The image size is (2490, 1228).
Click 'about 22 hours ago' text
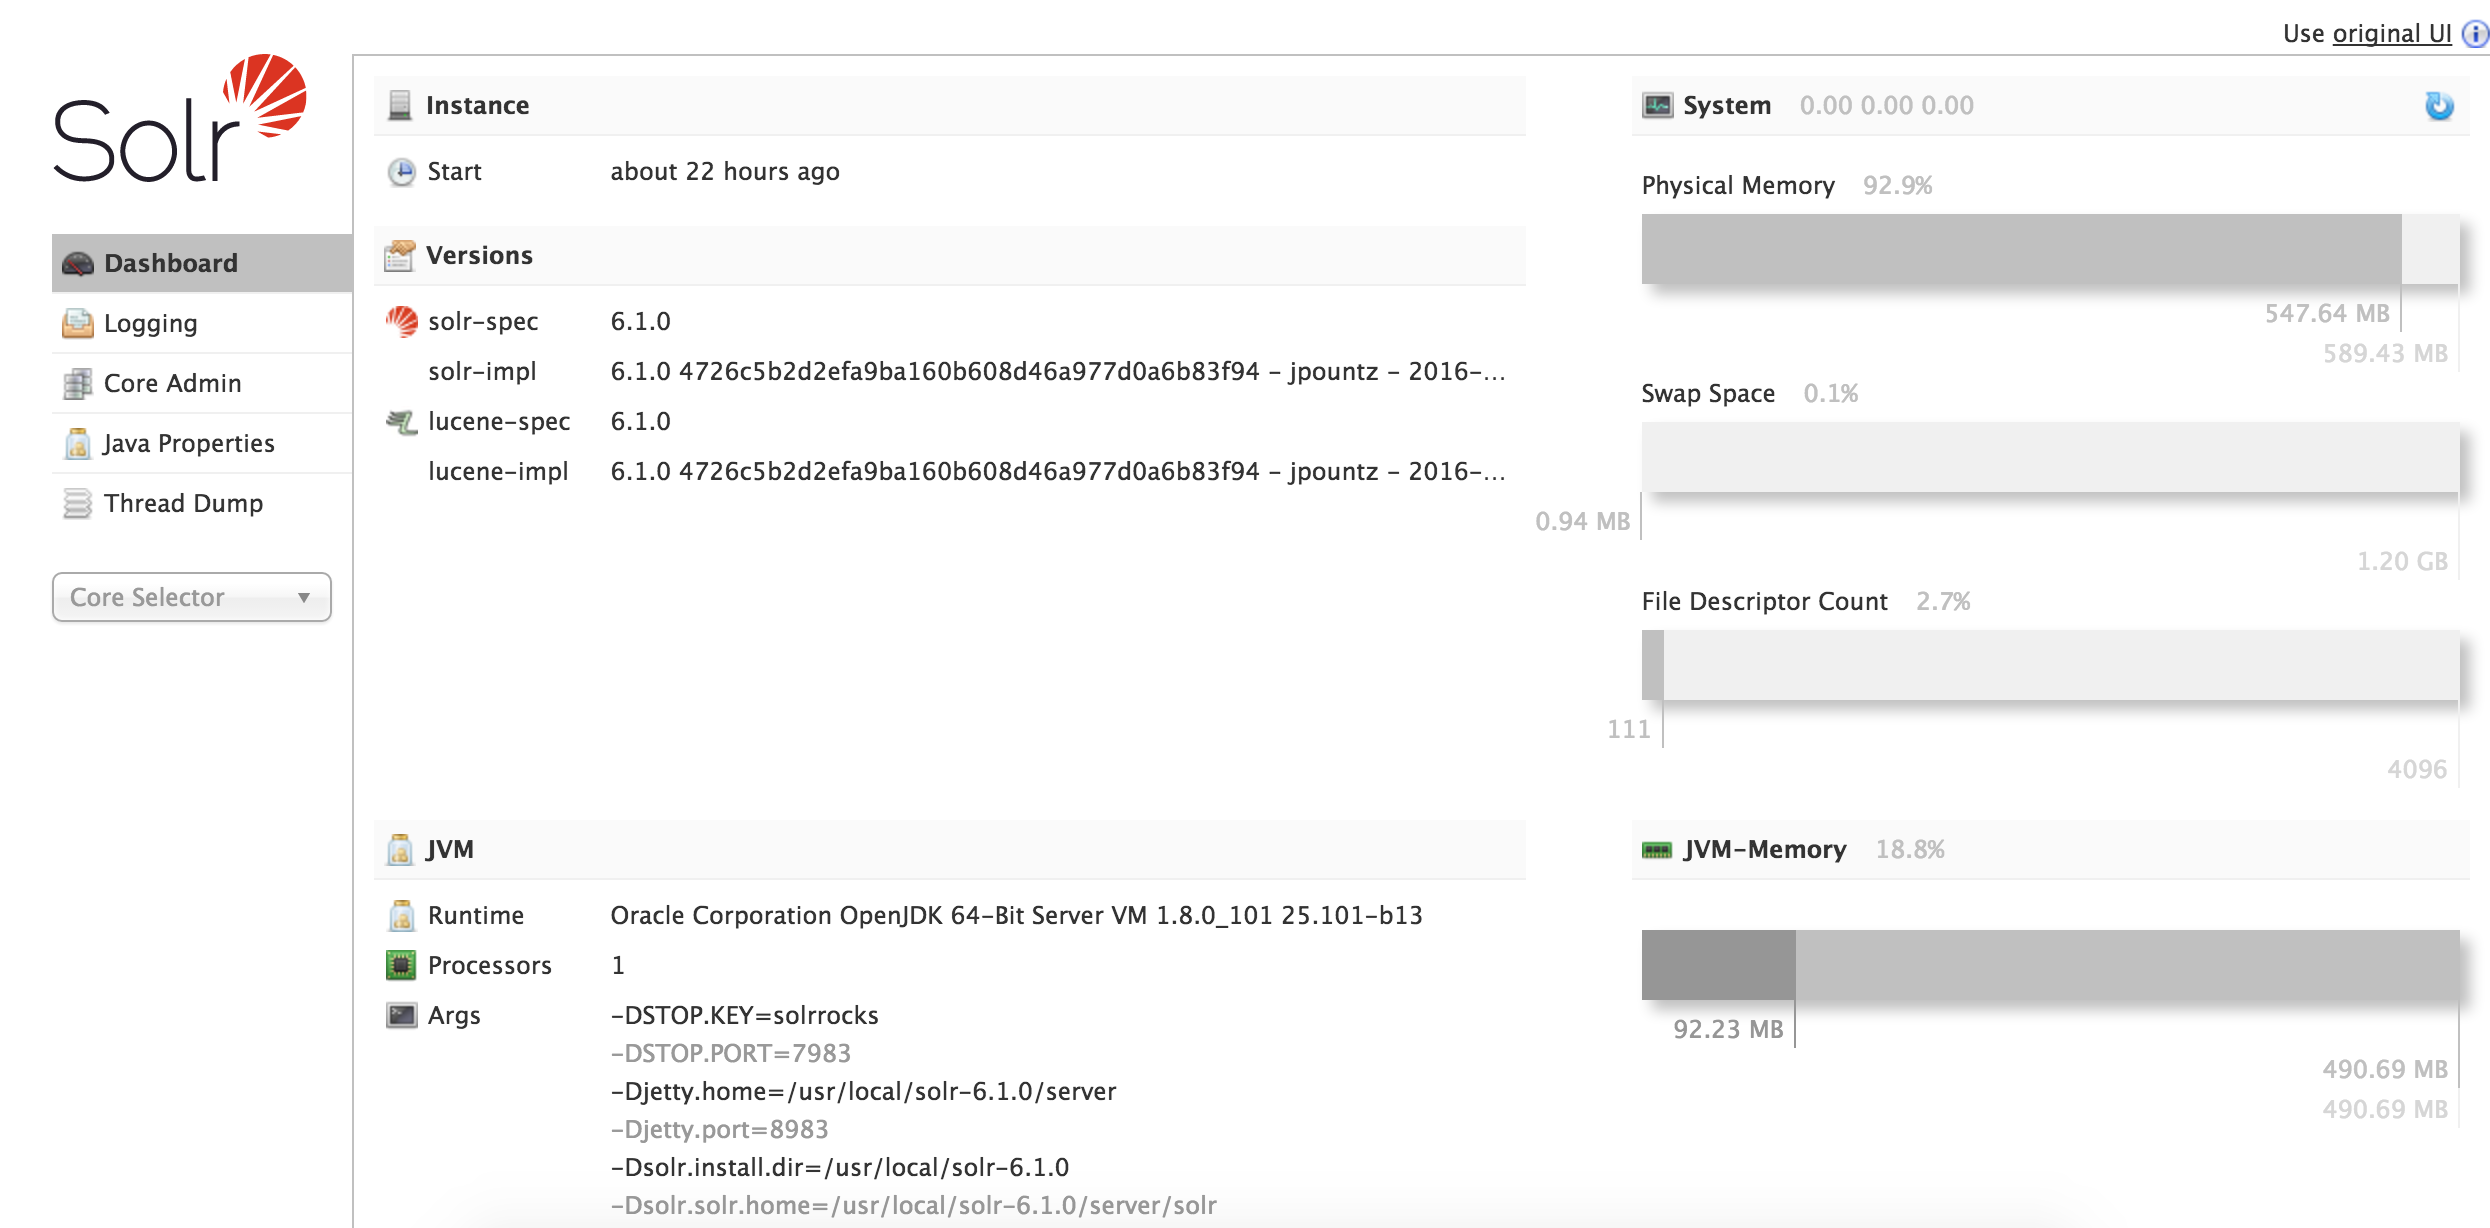pos(725,172)
